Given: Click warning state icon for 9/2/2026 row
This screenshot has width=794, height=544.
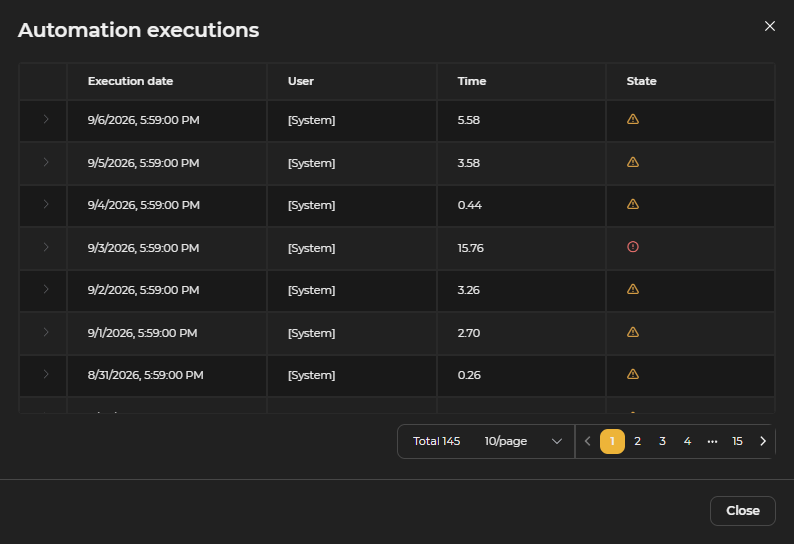Looking at the screenshot, I should [633, 289].
